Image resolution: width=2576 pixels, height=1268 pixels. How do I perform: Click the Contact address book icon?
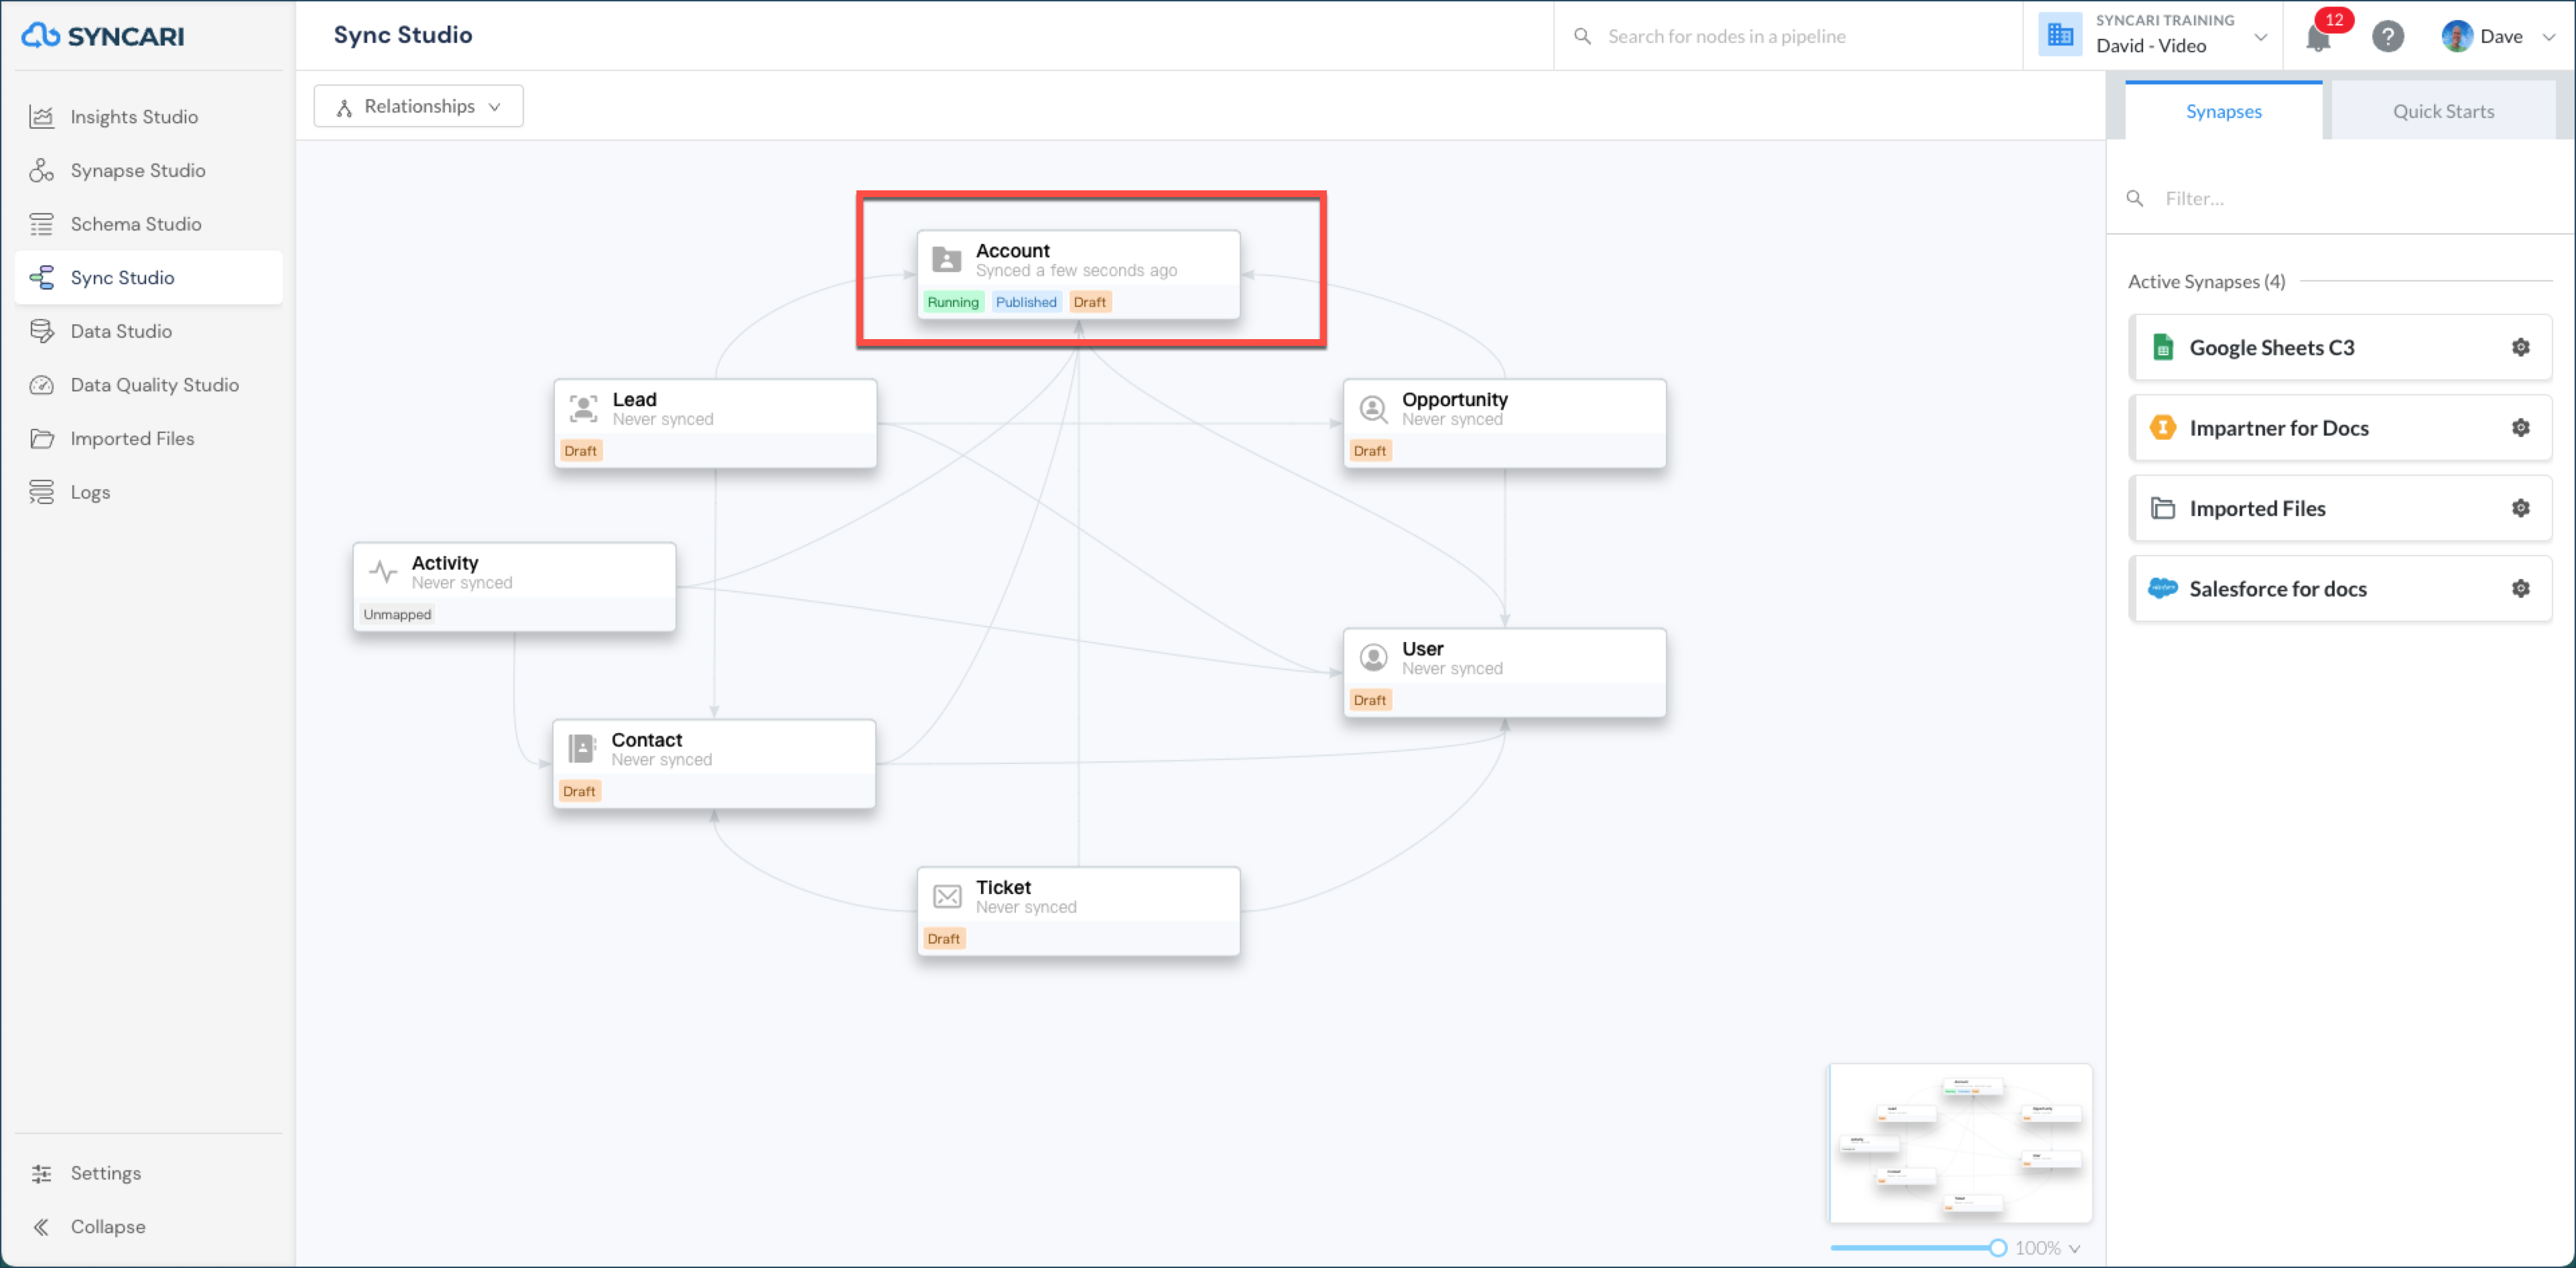(x=582, y=749)
